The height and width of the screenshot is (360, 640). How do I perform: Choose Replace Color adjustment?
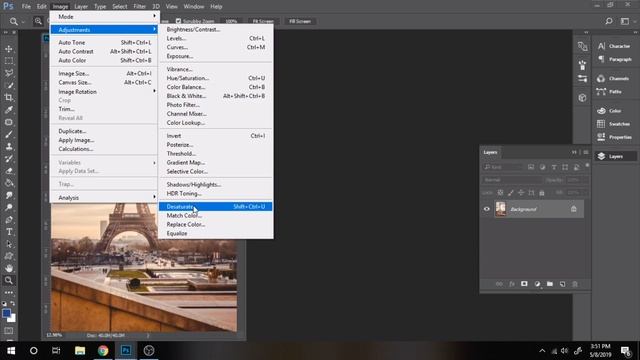[x=216, y=224]
